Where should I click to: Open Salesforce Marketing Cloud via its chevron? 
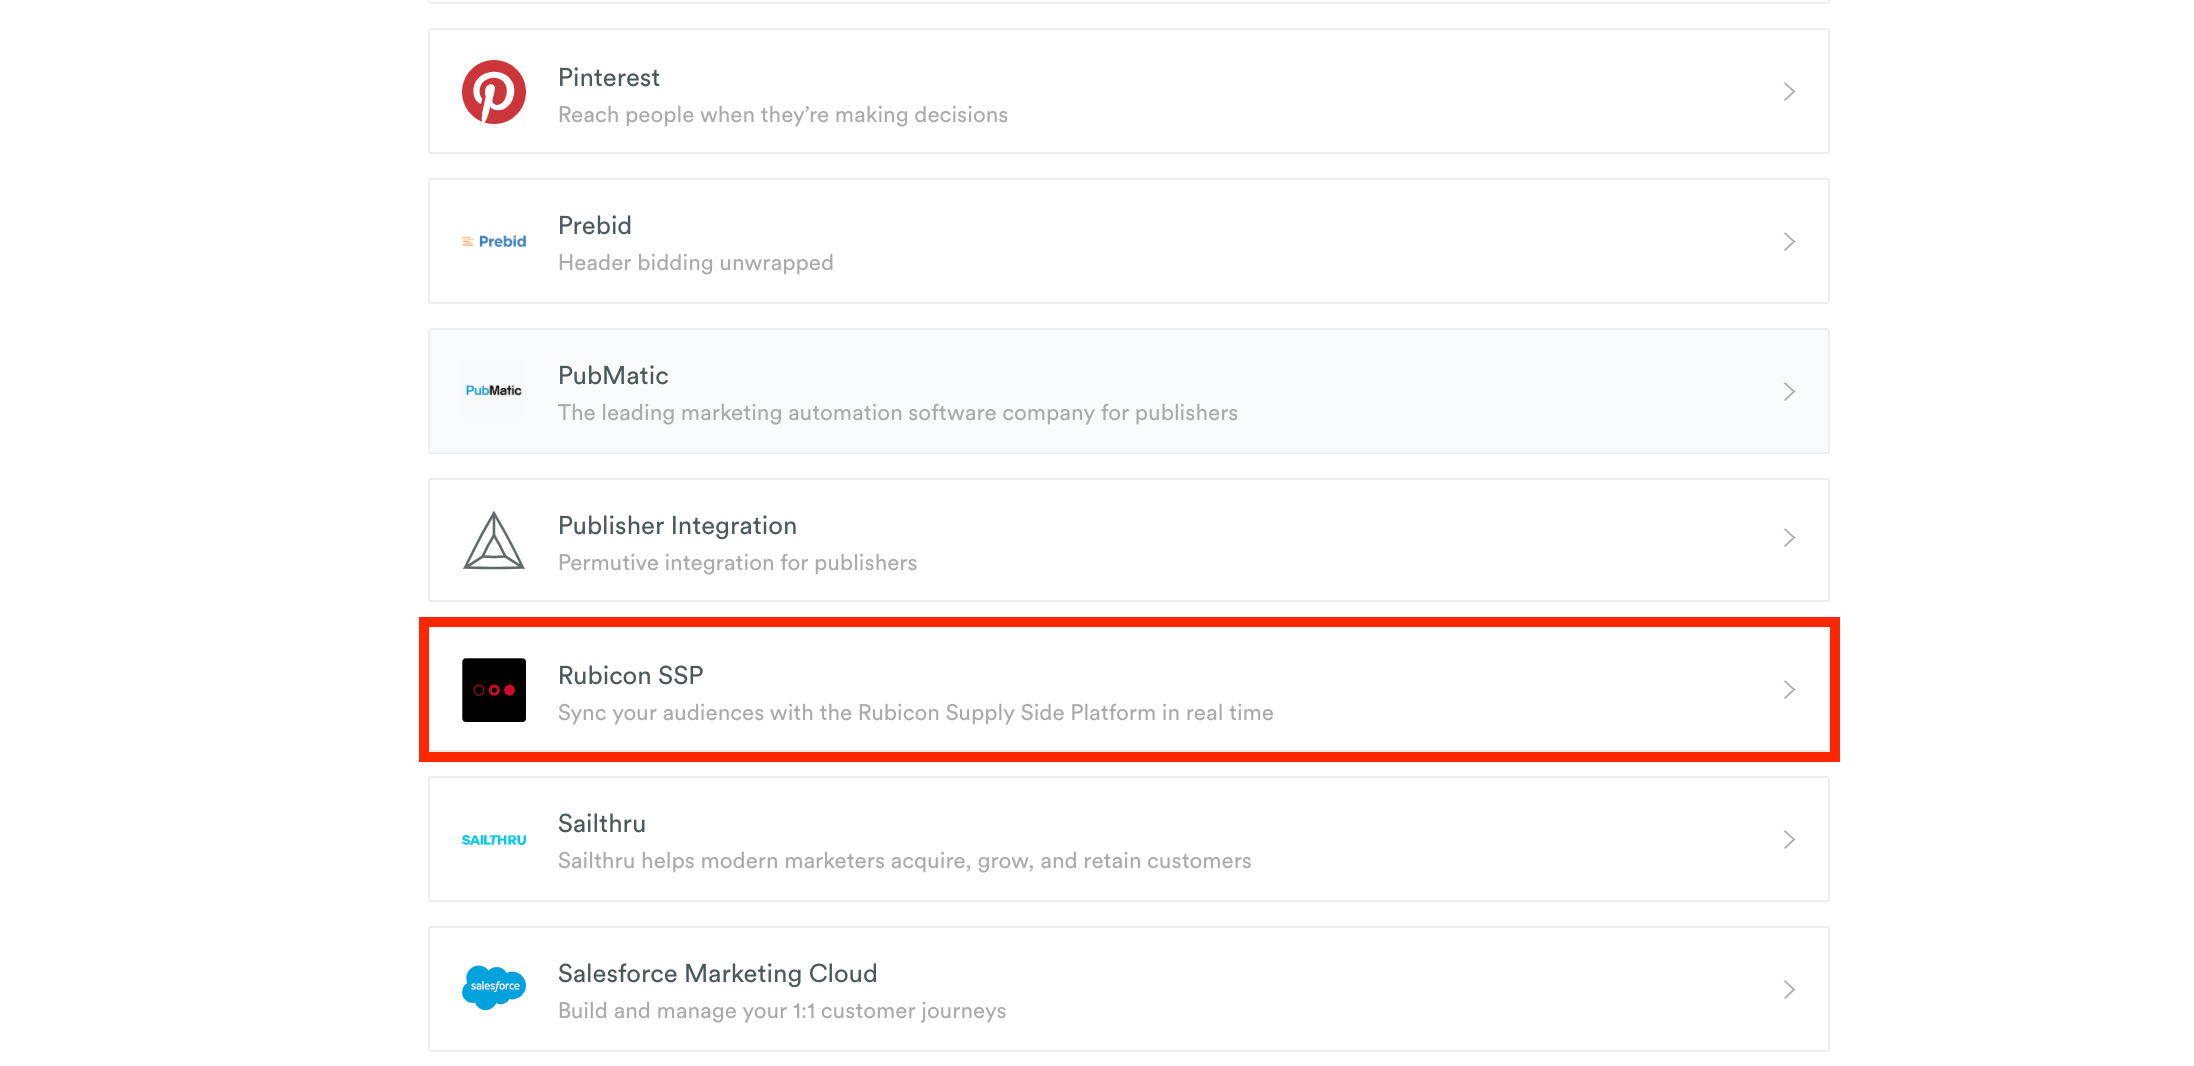1789,989
